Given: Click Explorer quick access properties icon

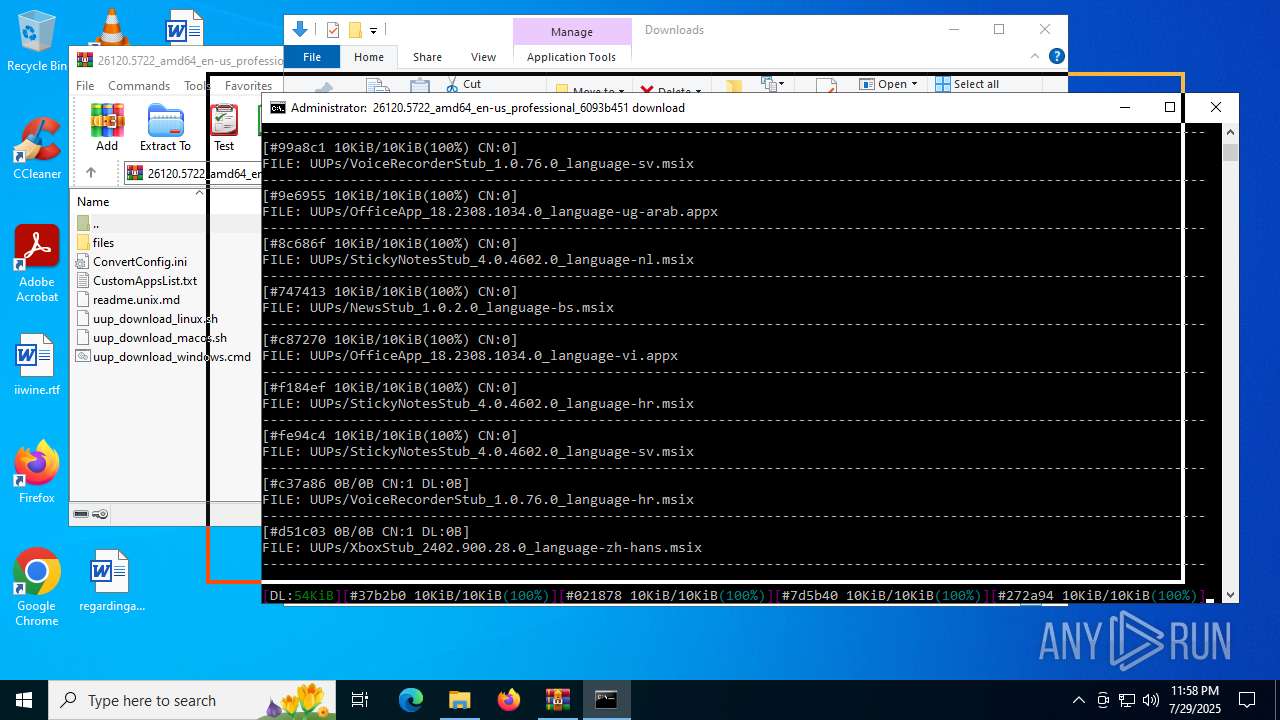Looking at the screenshot, I should point(333,30).
